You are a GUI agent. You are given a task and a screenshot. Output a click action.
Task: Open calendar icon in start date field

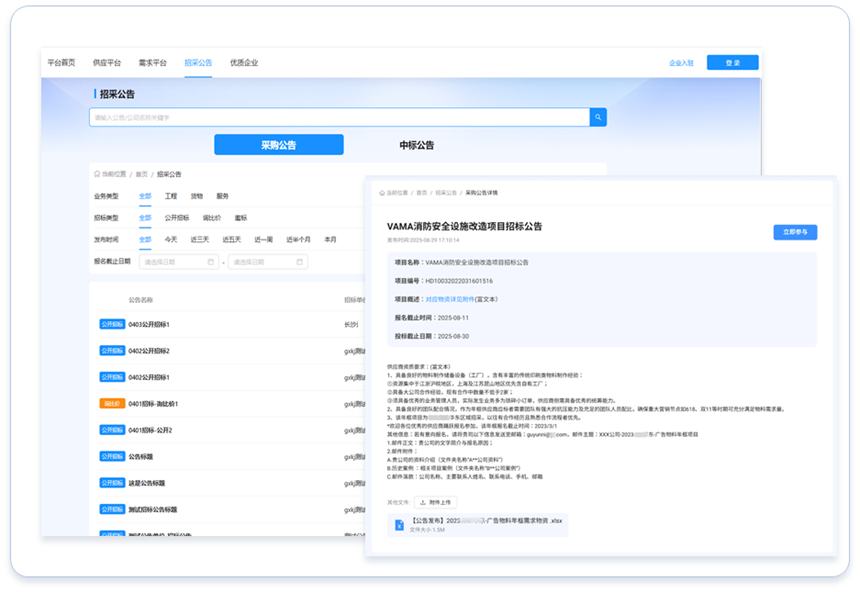pyautogui.click(x=211, y=262)
